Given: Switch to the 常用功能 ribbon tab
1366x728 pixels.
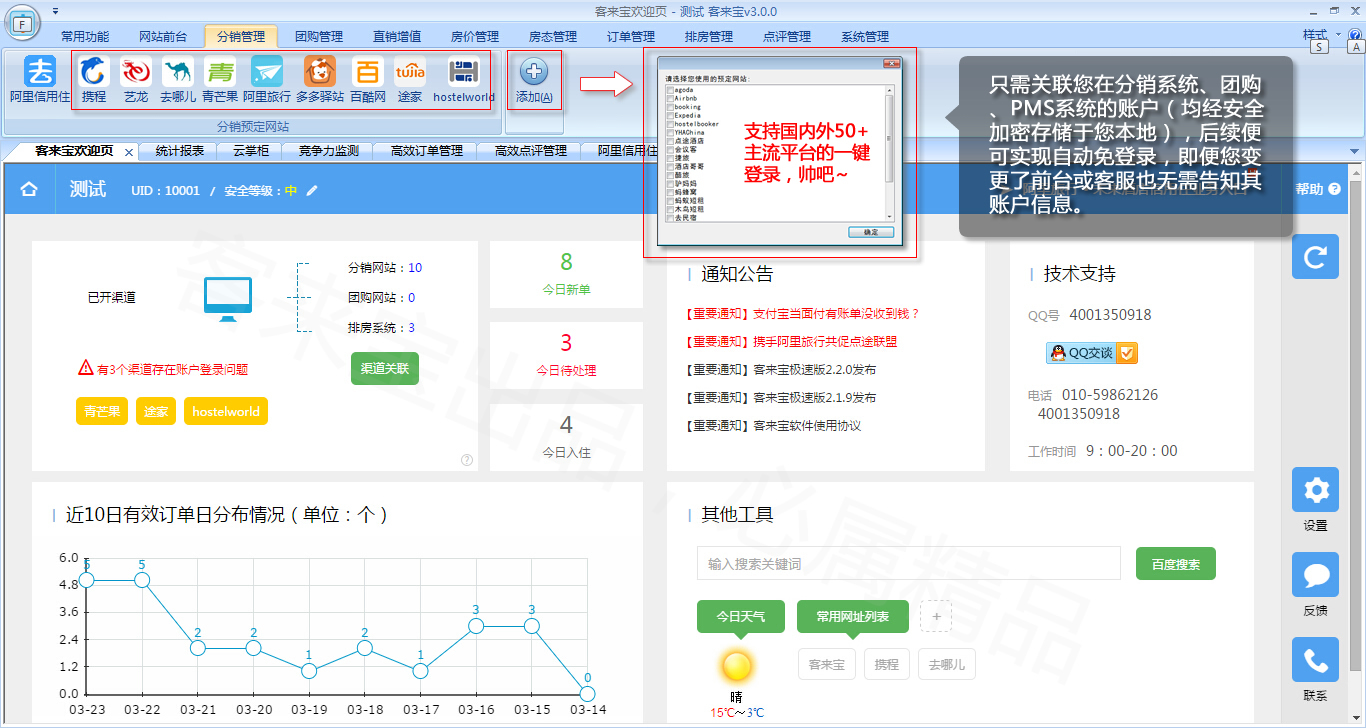Looking at the screenshot, I should [85, 36].
